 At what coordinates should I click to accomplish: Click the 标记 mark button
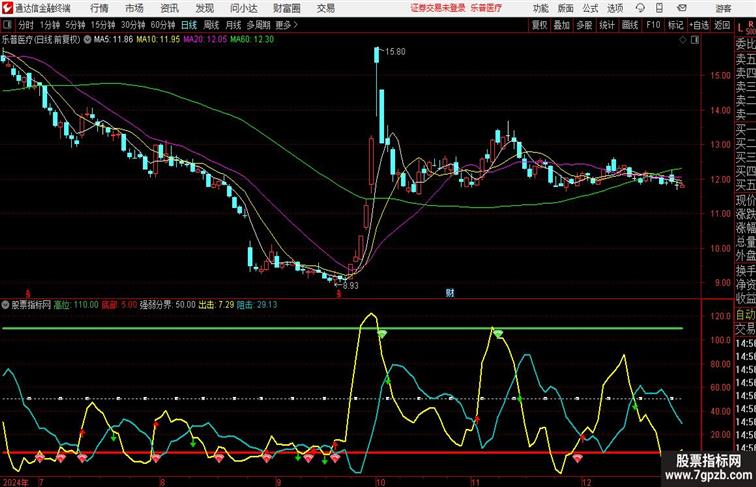pos(675,25)
